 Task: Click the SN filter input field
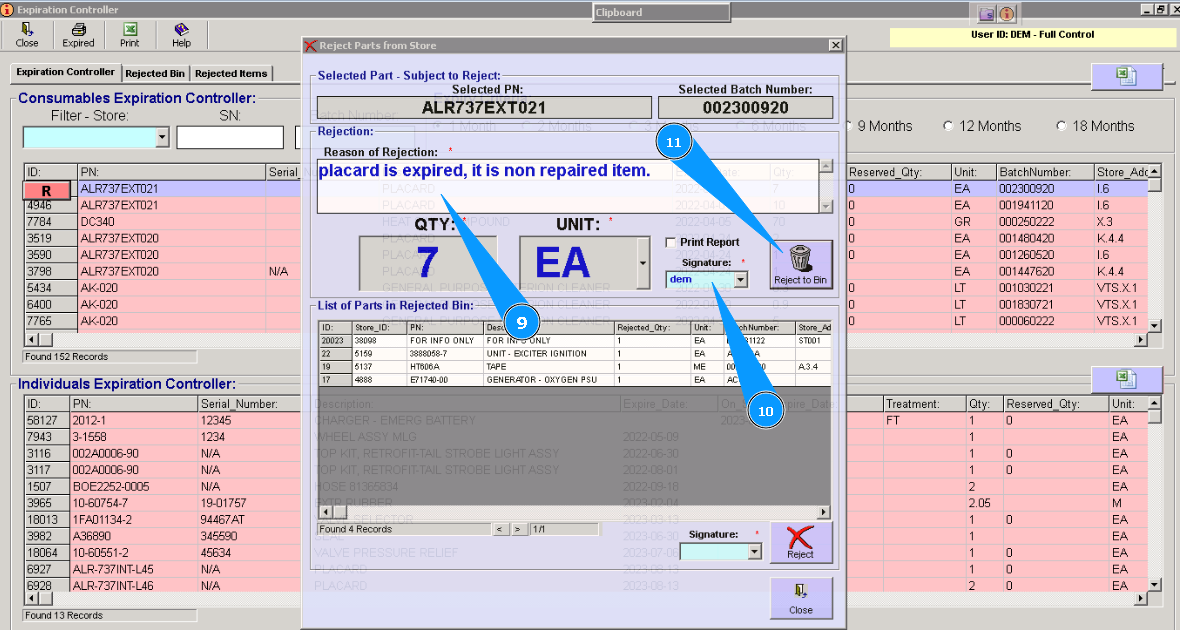pyautogui.click(x=230, y=137)
